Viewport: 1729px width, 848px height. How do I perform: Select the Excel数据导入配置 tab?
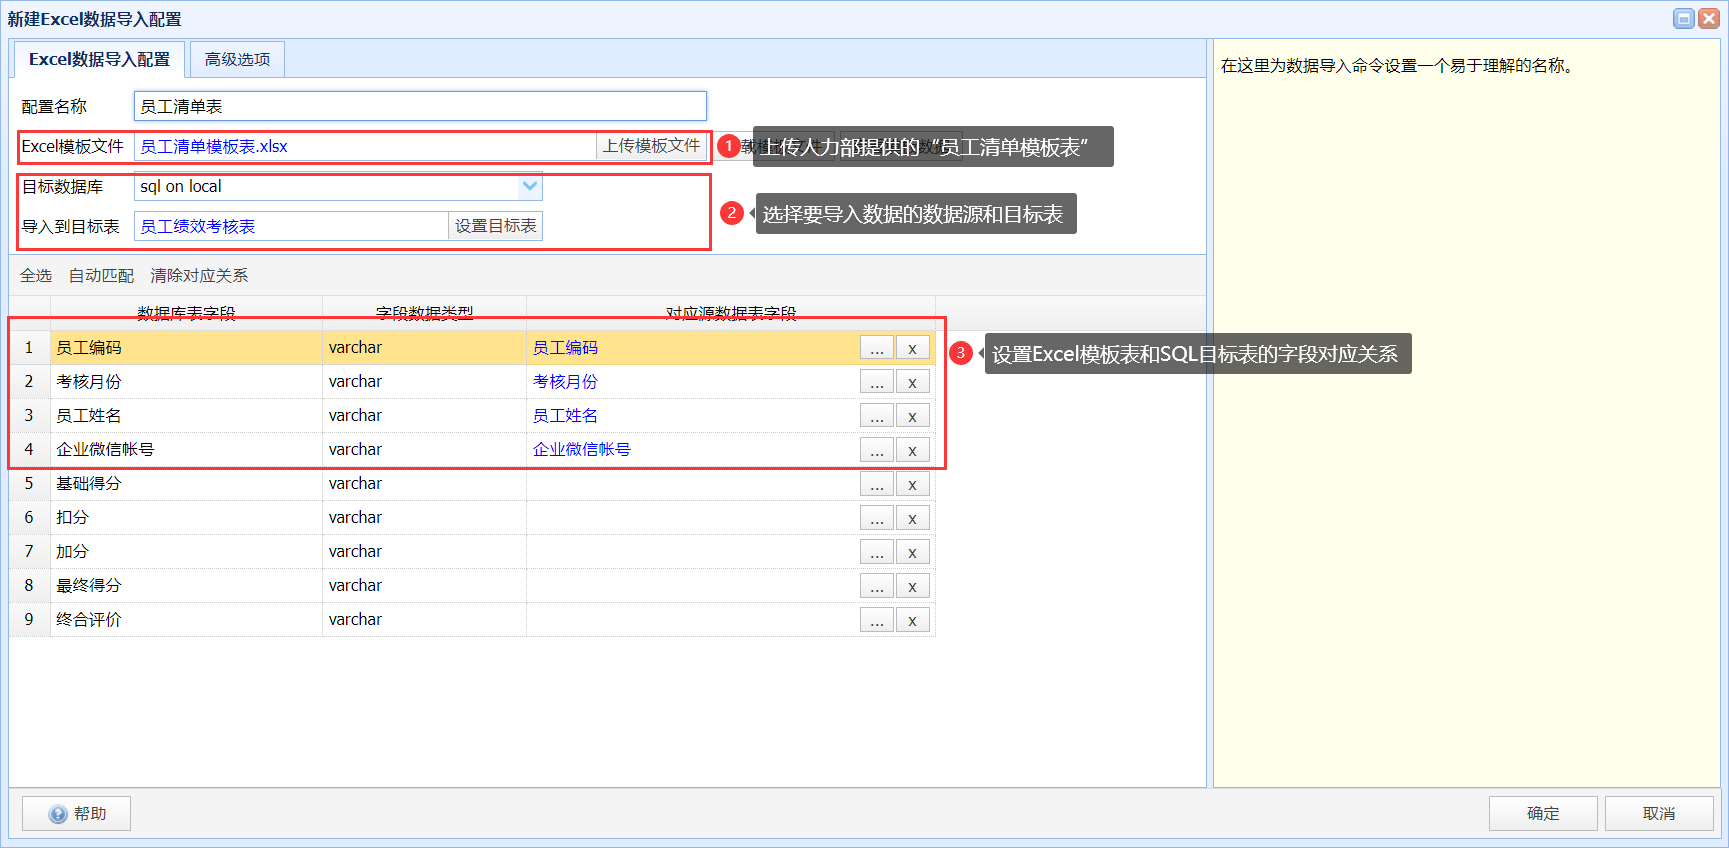click(x=99, y=60)
